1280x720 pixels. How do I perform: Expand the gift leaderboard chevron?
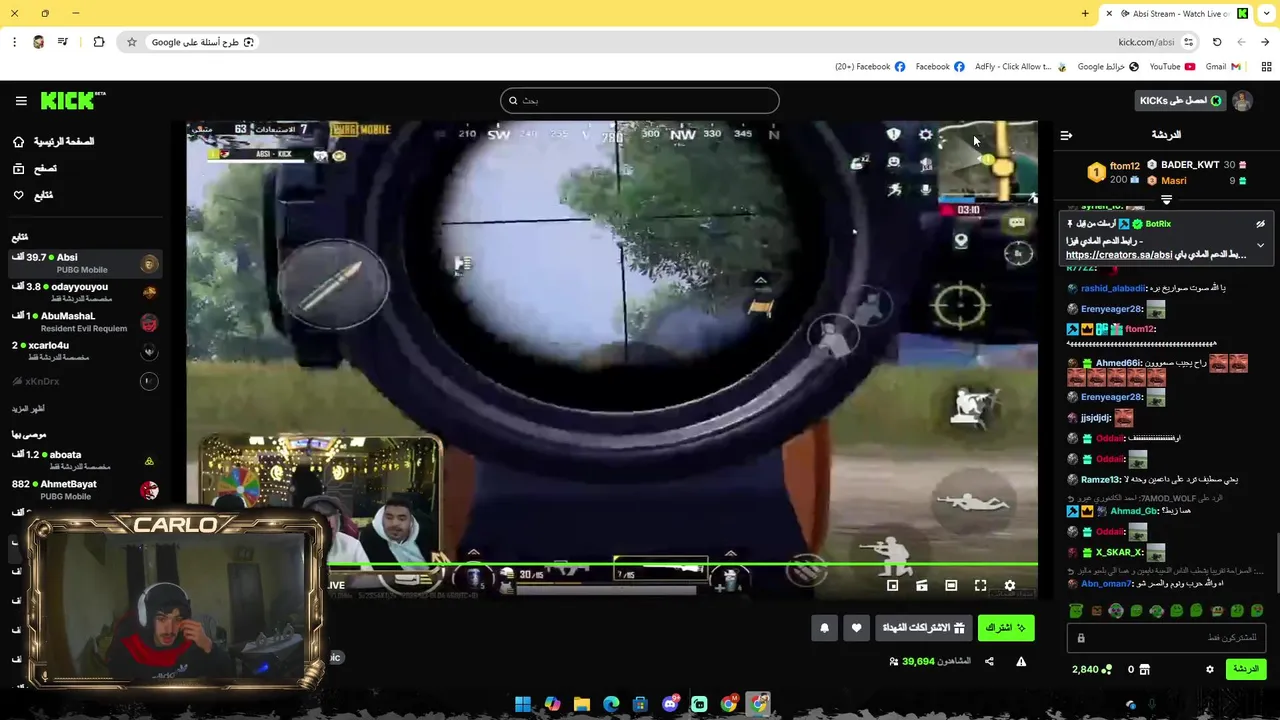point(1166,200)
